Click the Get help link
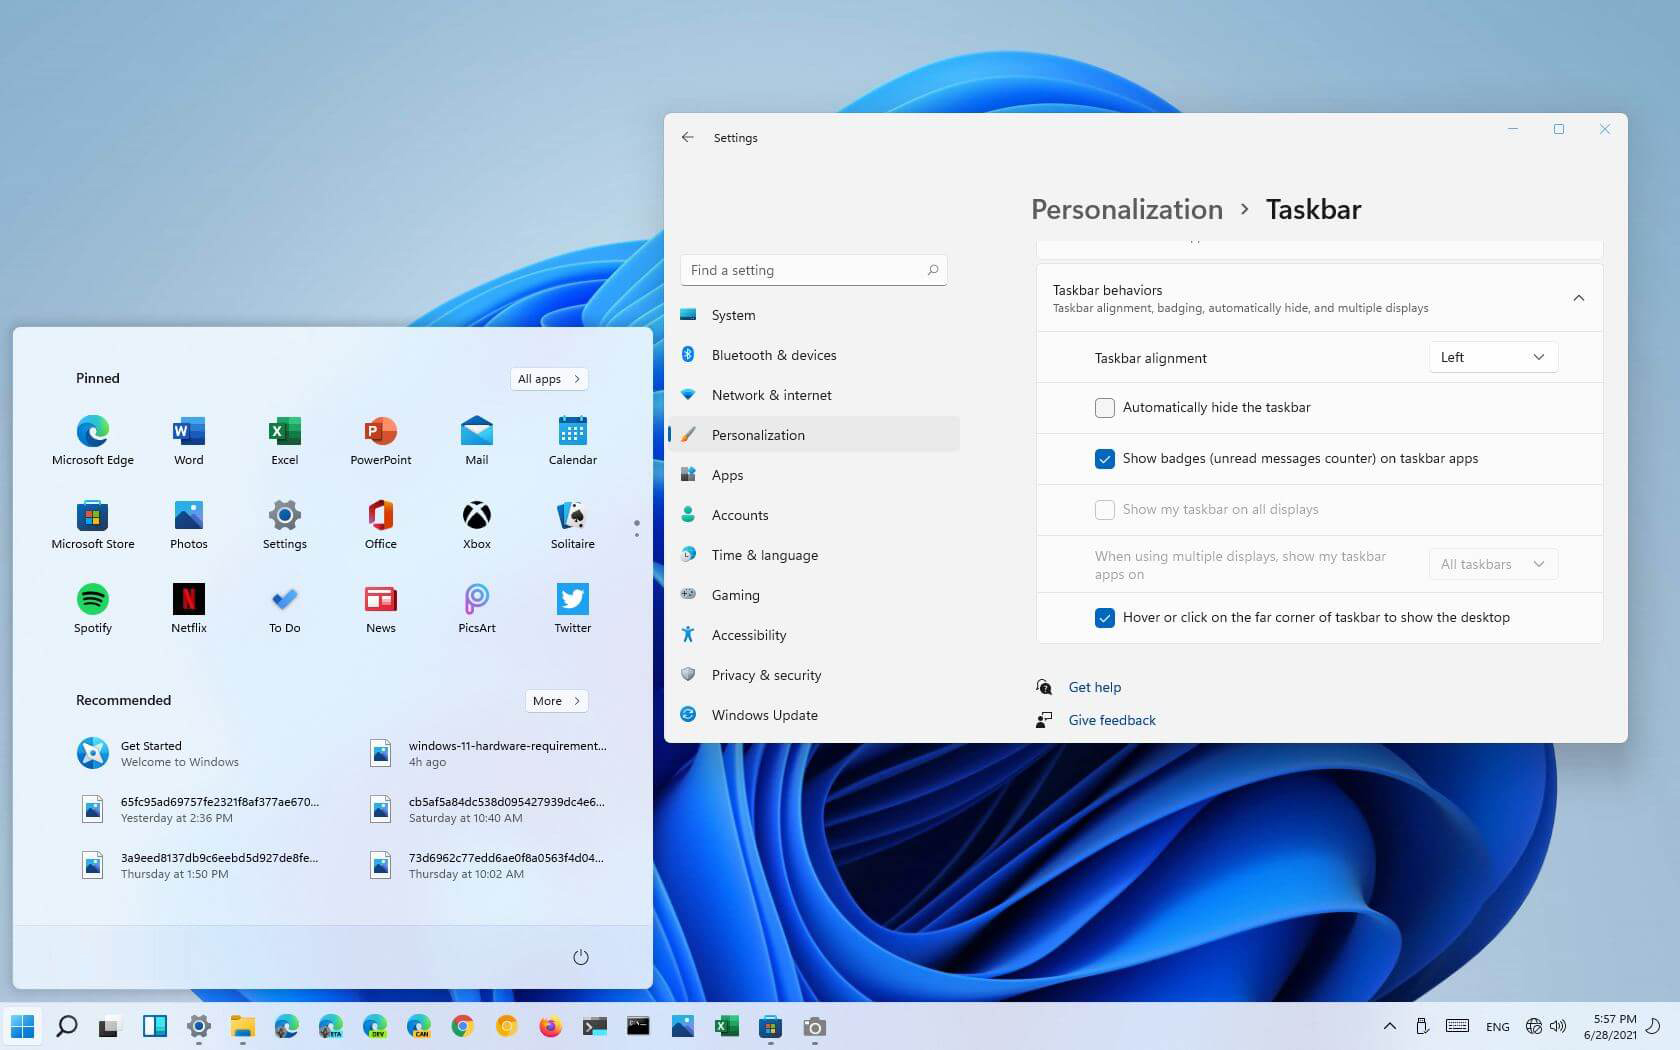The width and height of the screenshot is (1680, 1050). pyautogui.click(x=1094, y=687)
